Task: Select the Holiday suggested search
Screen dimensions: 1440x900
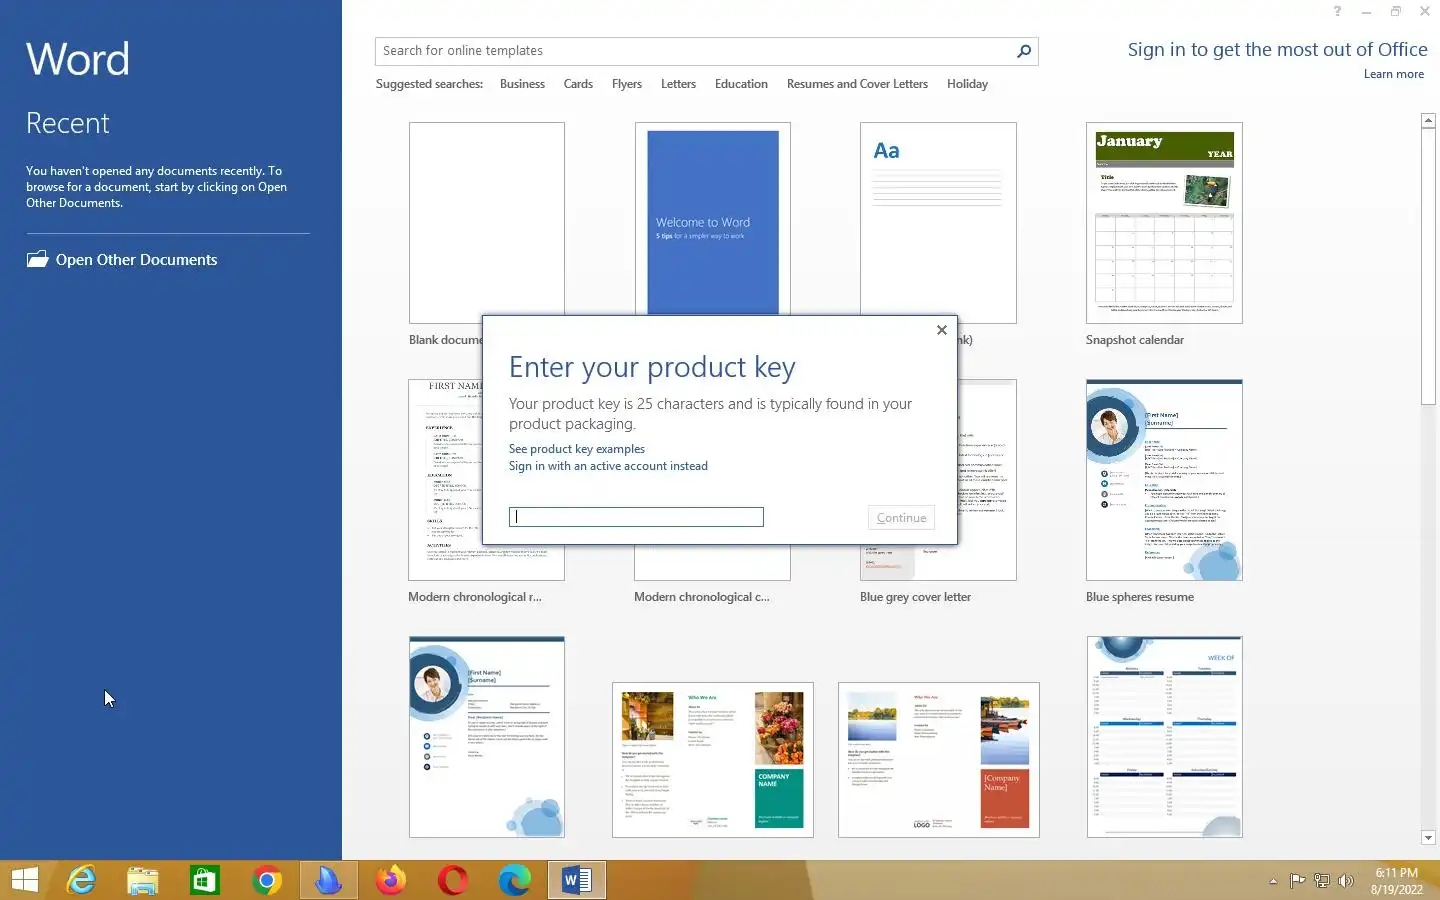Action: click(967, 84)
